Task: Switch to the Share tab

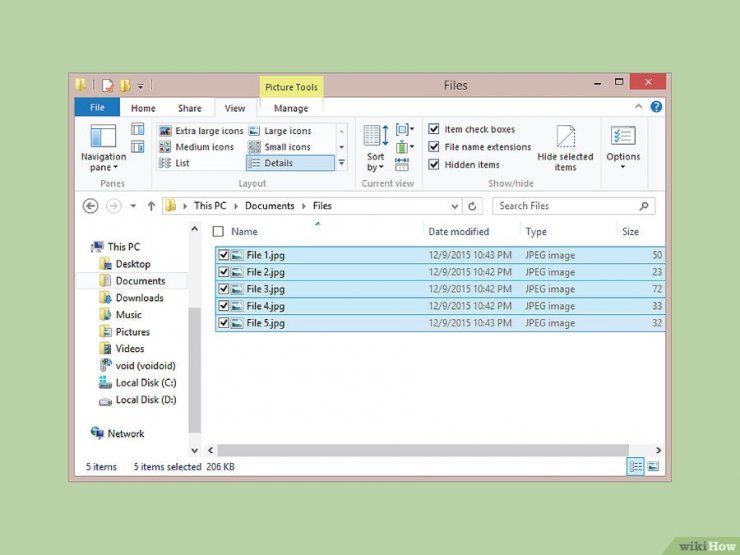Action: point(190,108)
